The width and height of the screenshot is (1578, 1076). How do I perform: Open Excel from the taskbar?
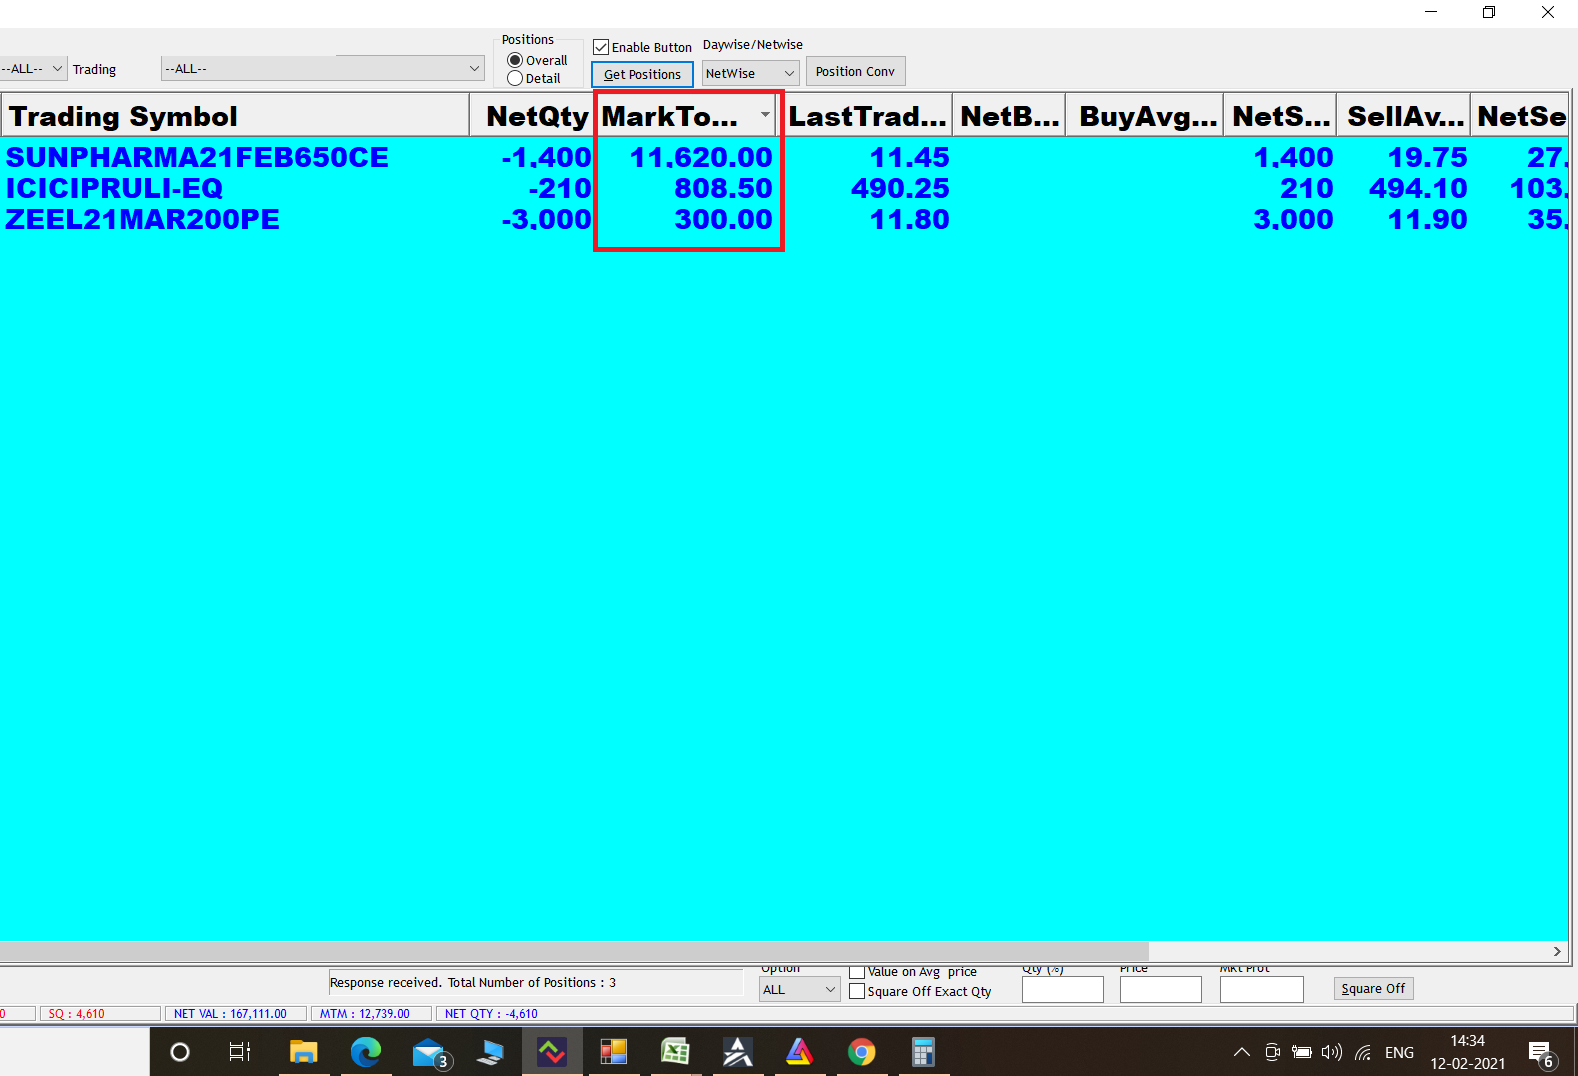tap(675, 1052)
